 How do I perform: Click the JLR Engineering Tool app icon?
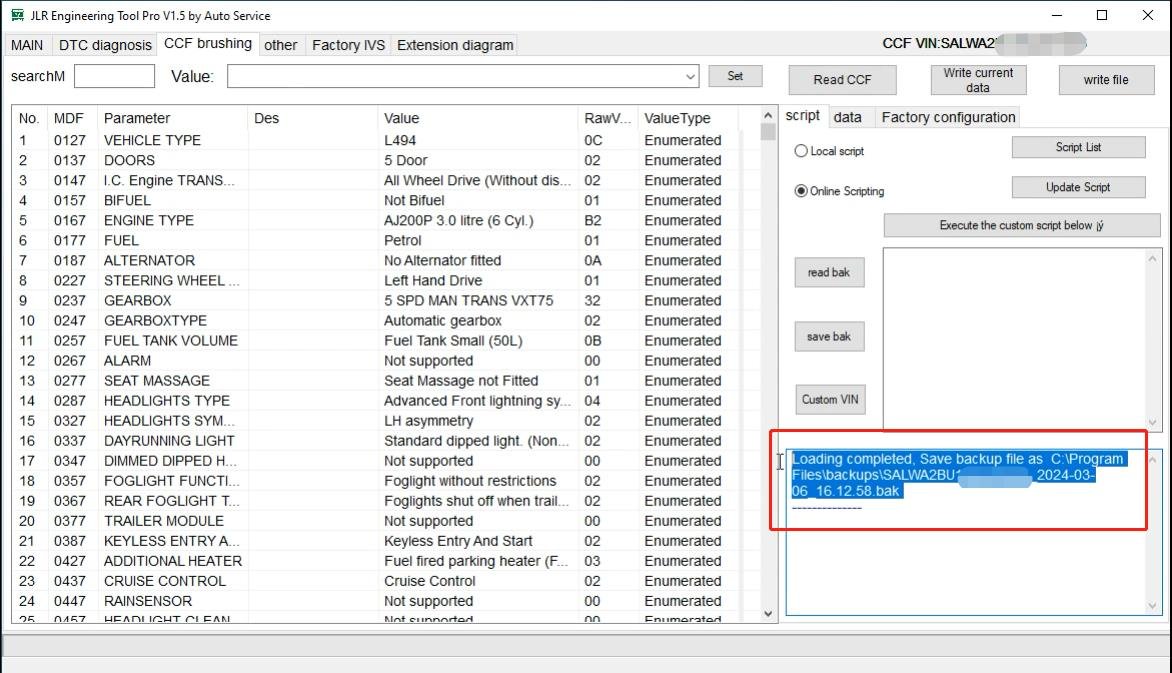(x=16, y=15)
